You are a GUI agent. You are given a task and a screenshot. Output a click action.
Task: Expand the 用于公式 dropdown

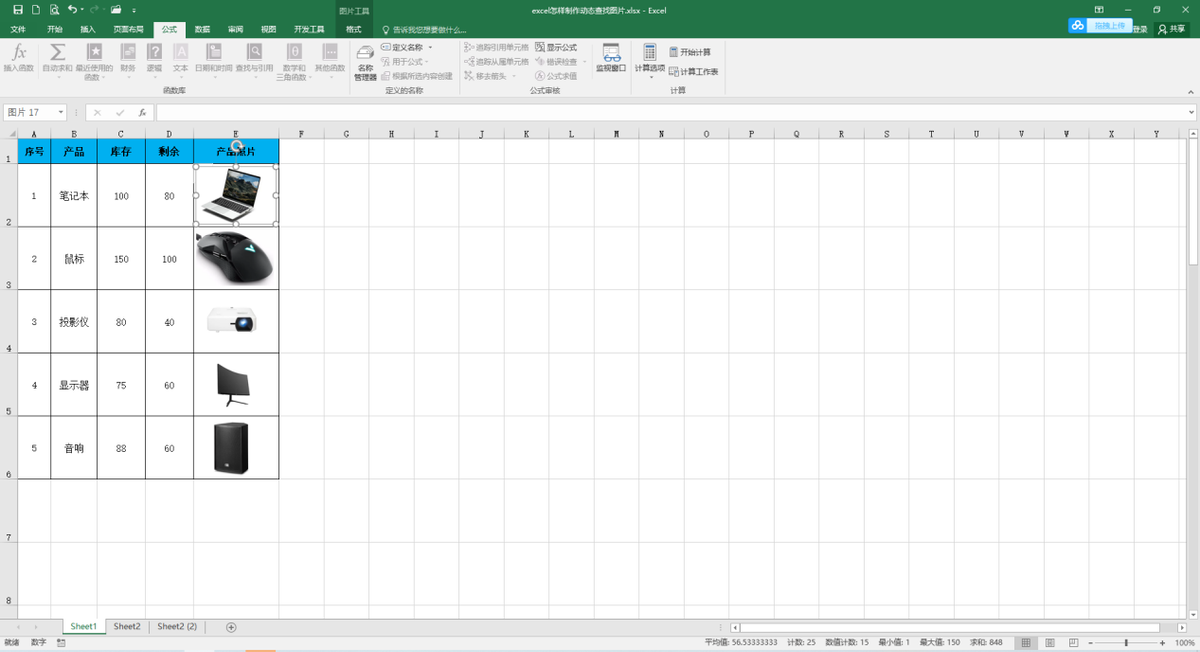pyautogui.click(x=426, y=62)
